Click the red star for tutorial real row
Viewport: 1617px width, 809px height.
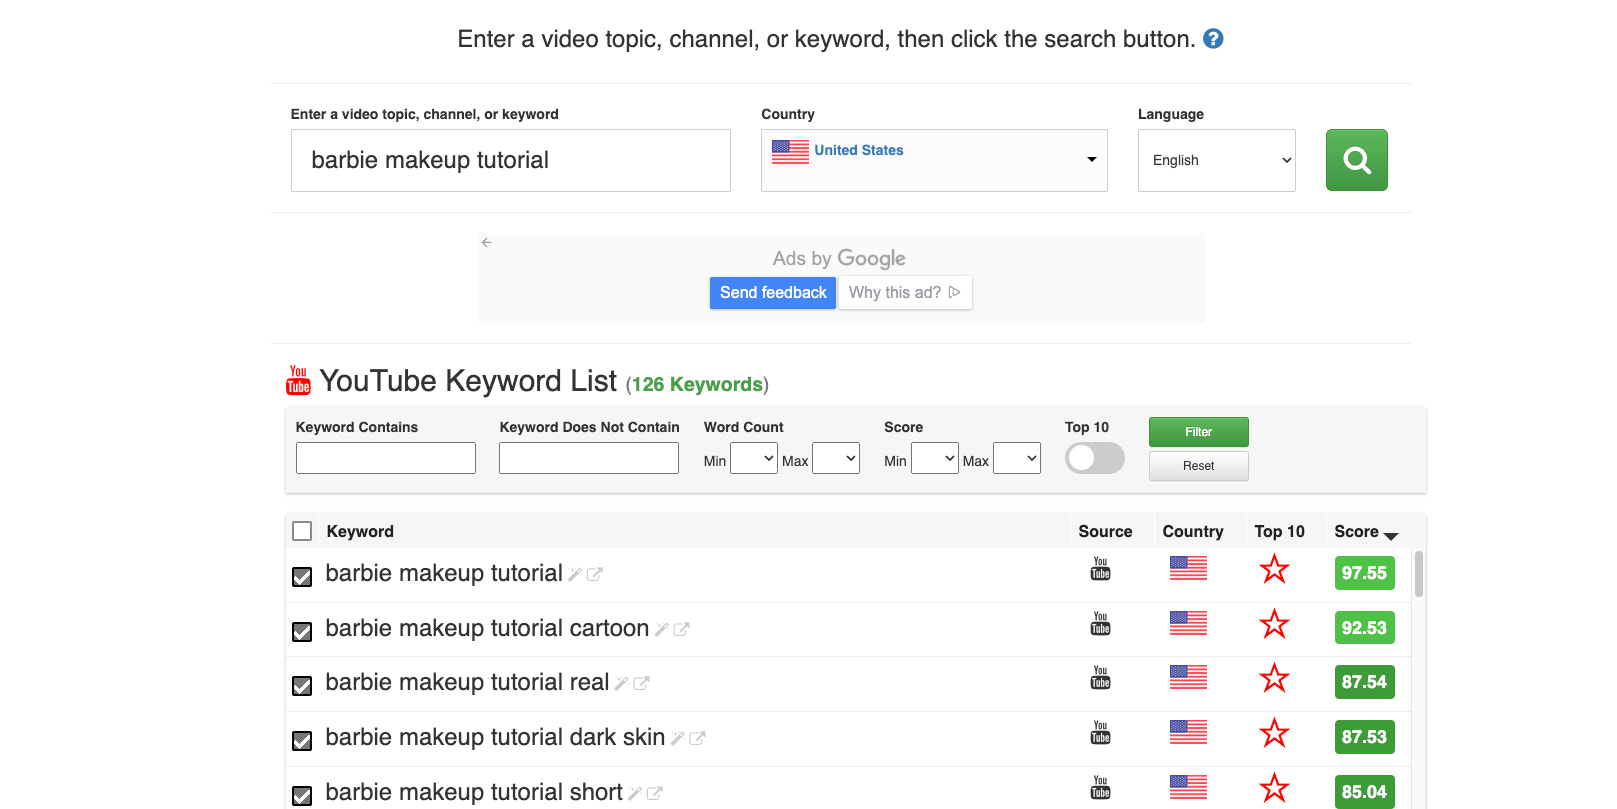pyautogui.click(x=1274, y=679)
